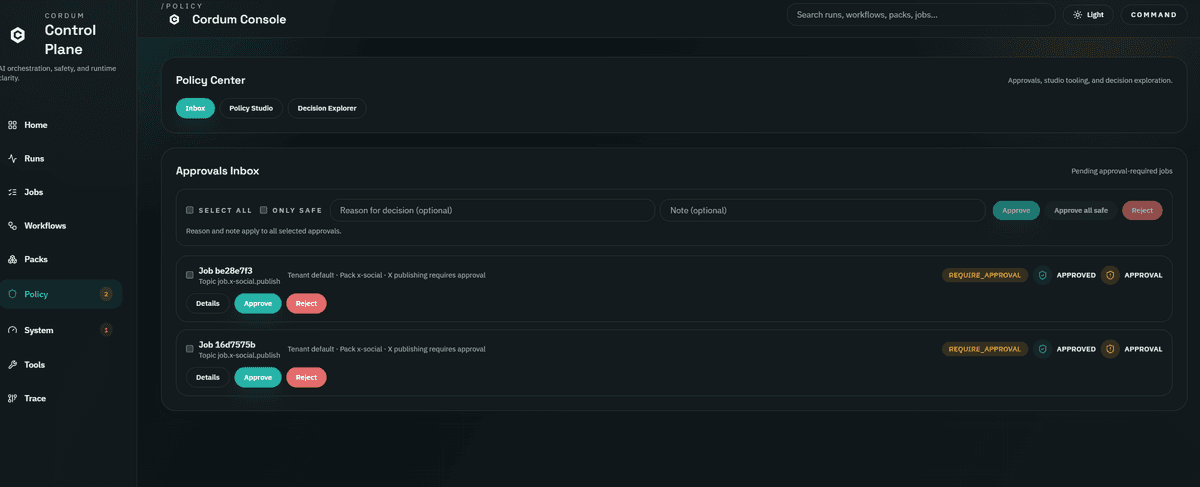Click the green shield icon for Job 16d7575b

click(1043, 349)
